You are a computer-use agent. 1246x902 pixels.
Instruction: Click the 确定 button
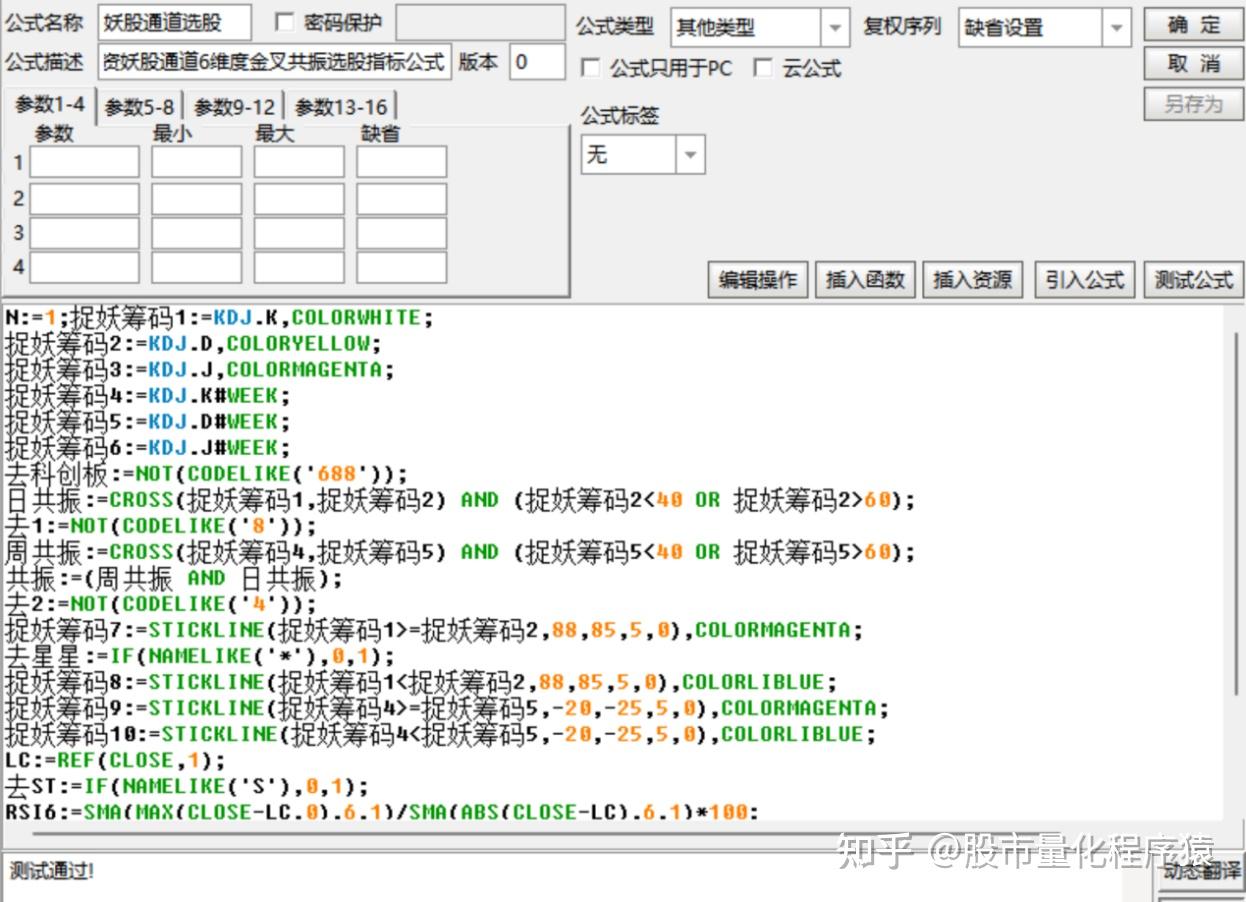coord(1193,25)
